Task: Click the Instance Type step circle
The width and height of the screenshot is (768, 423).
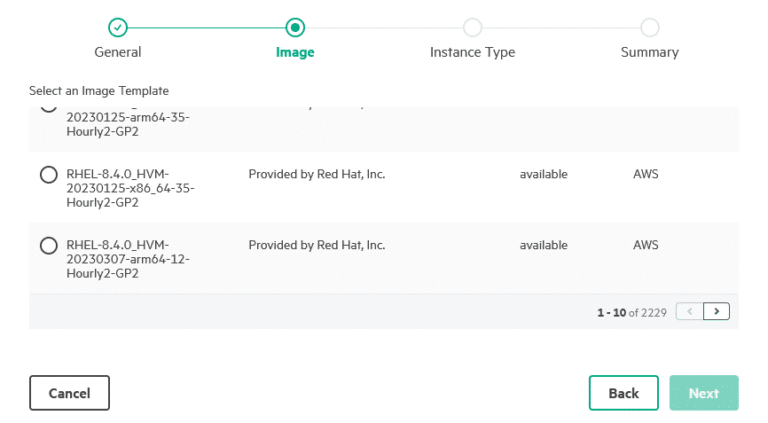Action: point(472,27)
